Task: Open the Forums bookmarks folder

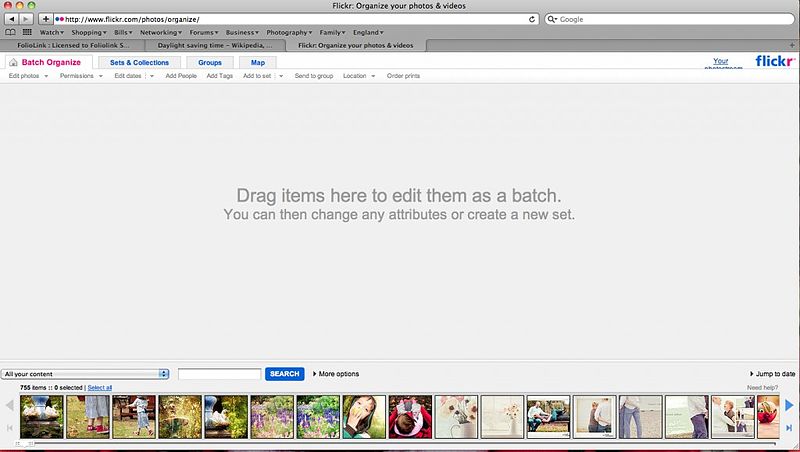Action: click(204, 32)
